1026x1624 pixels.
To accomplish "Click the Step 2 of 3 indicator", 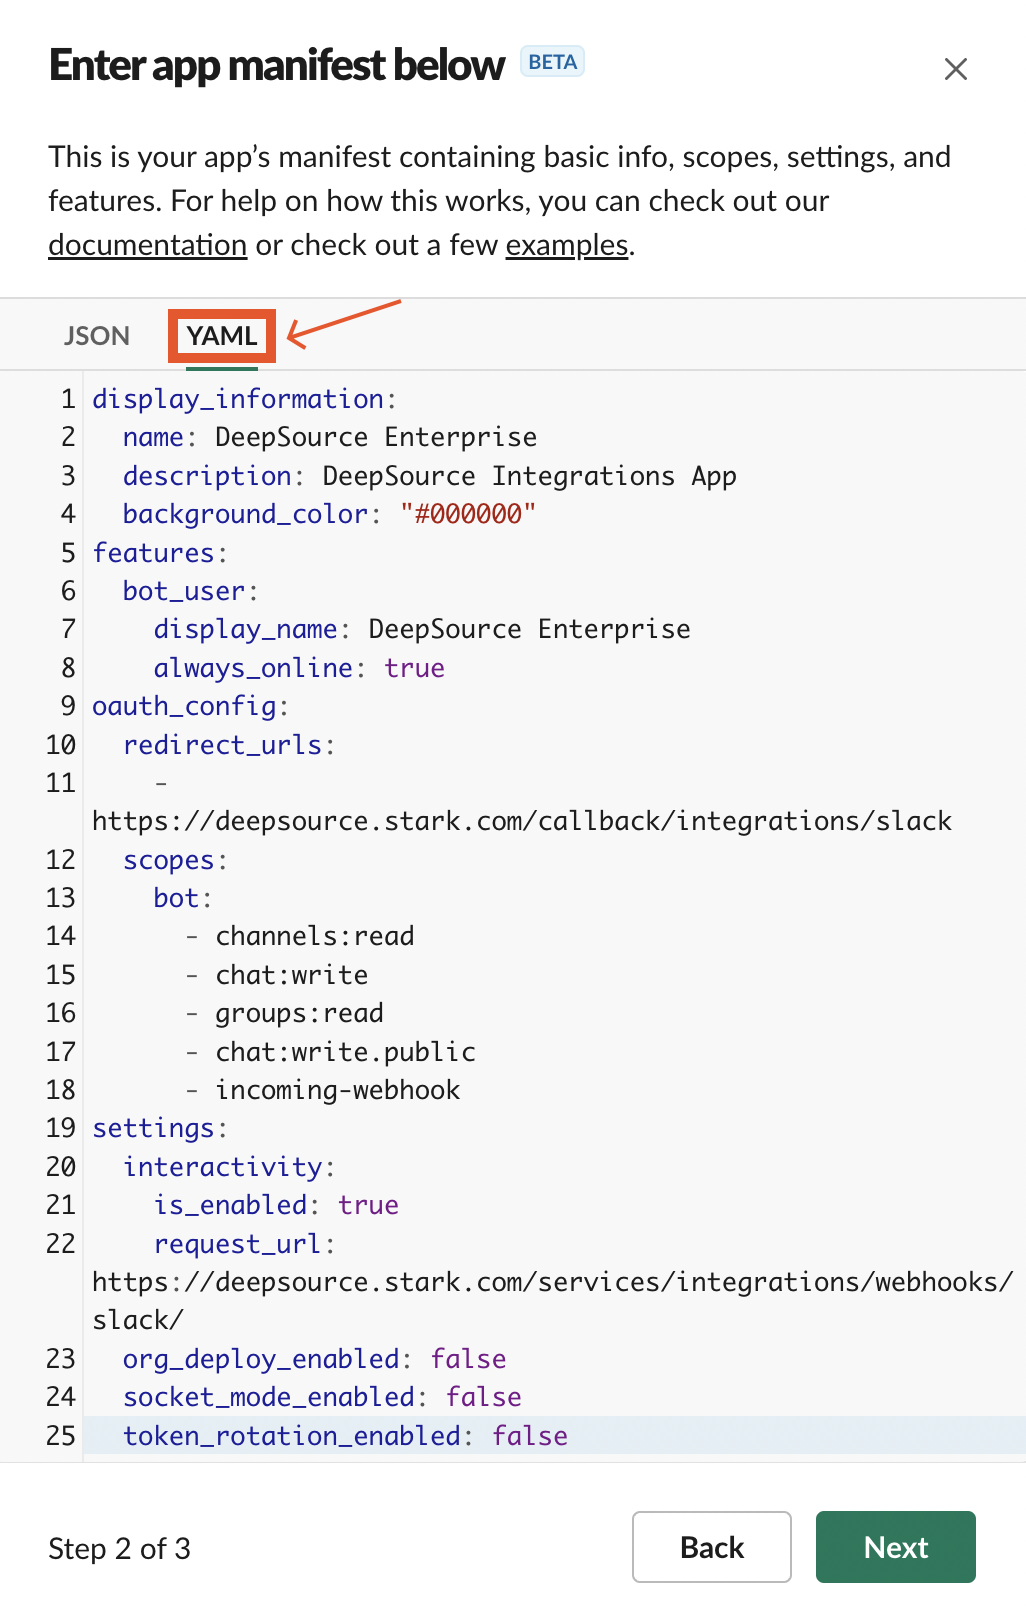I will (x=120, y=1548).
